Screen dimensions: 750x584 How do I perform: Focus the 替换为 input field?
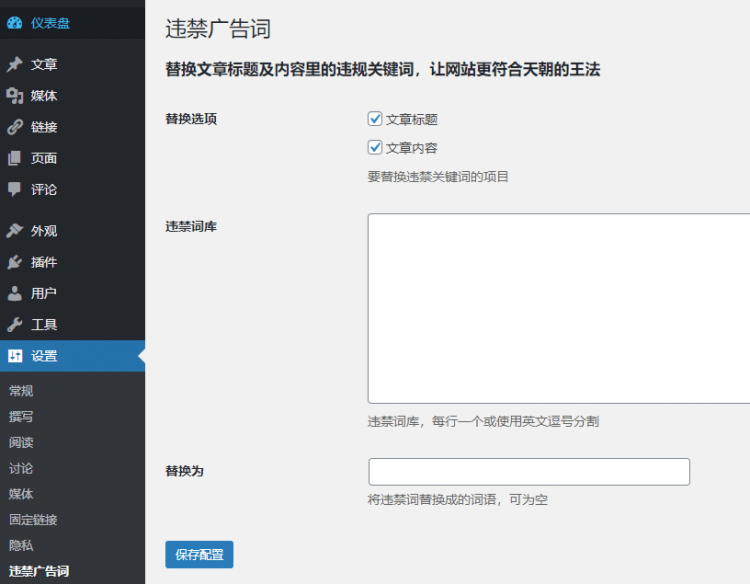[x=529, y=472]
